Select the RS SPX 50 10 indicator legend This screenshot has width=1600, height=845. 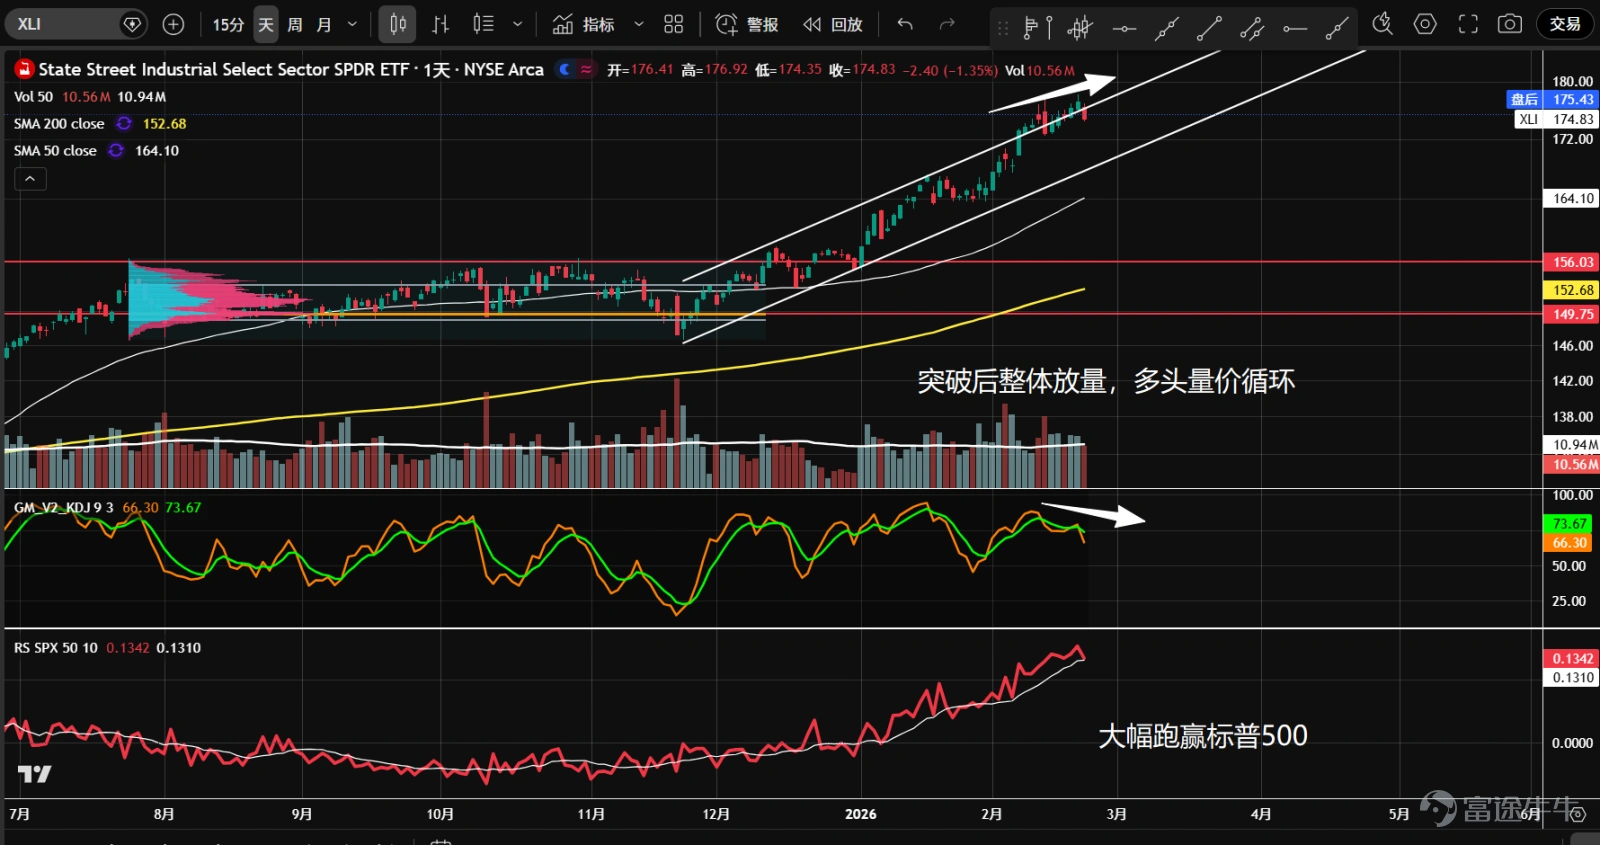[56, 648]
